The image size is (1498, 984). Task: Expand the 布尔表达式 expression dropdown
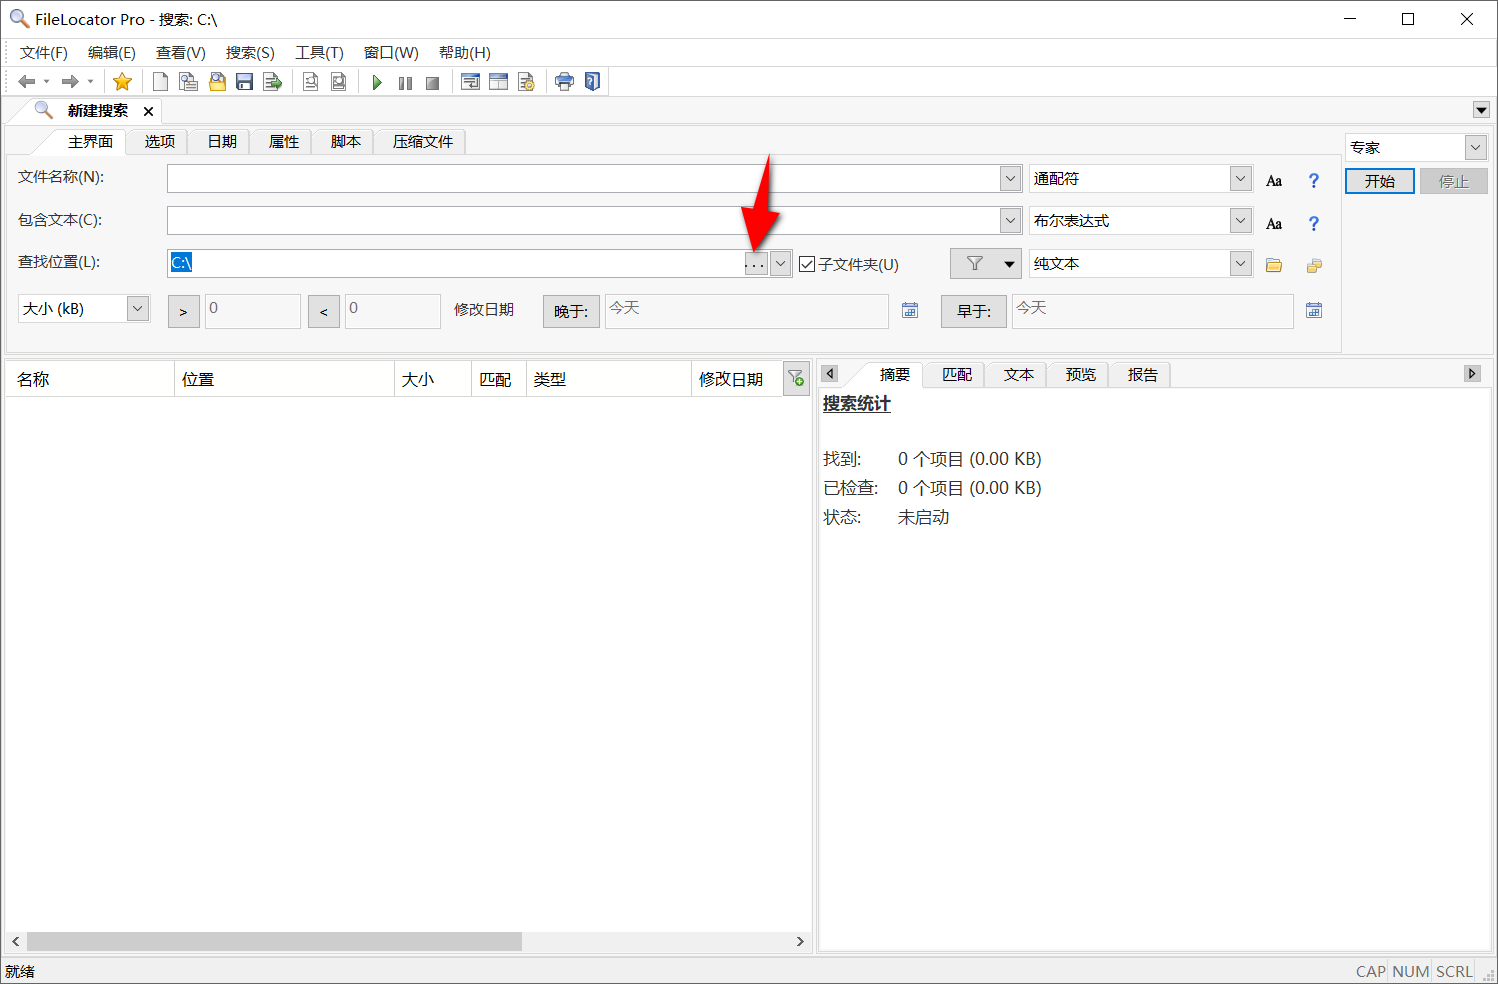click(x=1239, y=220)
